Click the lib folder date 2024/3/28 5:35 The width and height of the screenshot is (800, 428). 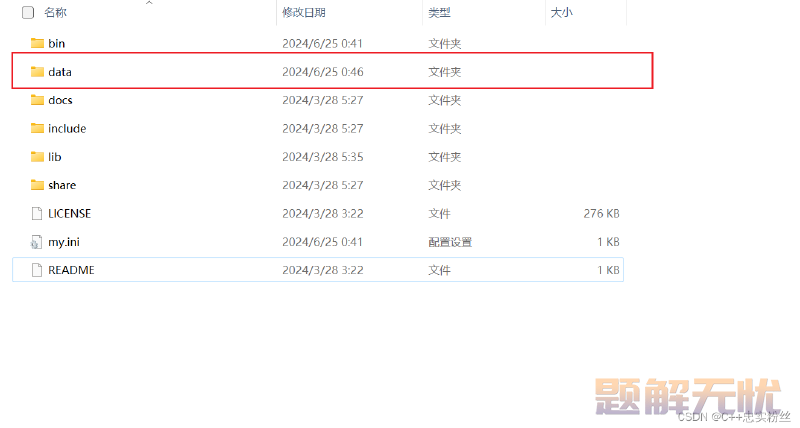coord(323,157)
